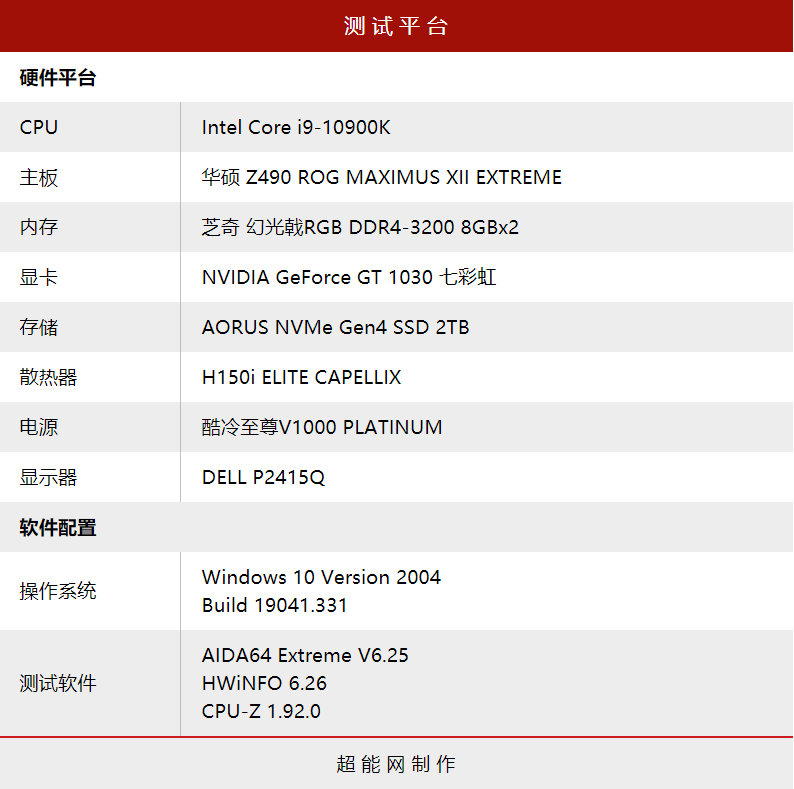
Task: Click the 显卡 row label
Action: pyautogui.click(x=38, y=277)
